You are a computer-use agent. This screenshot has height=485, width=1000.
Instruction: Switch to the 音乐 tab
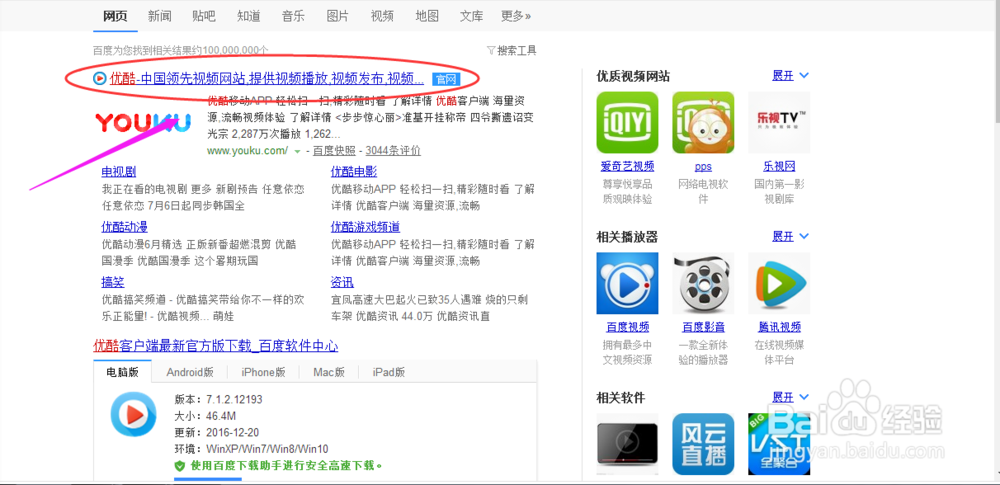click(293, 16)
